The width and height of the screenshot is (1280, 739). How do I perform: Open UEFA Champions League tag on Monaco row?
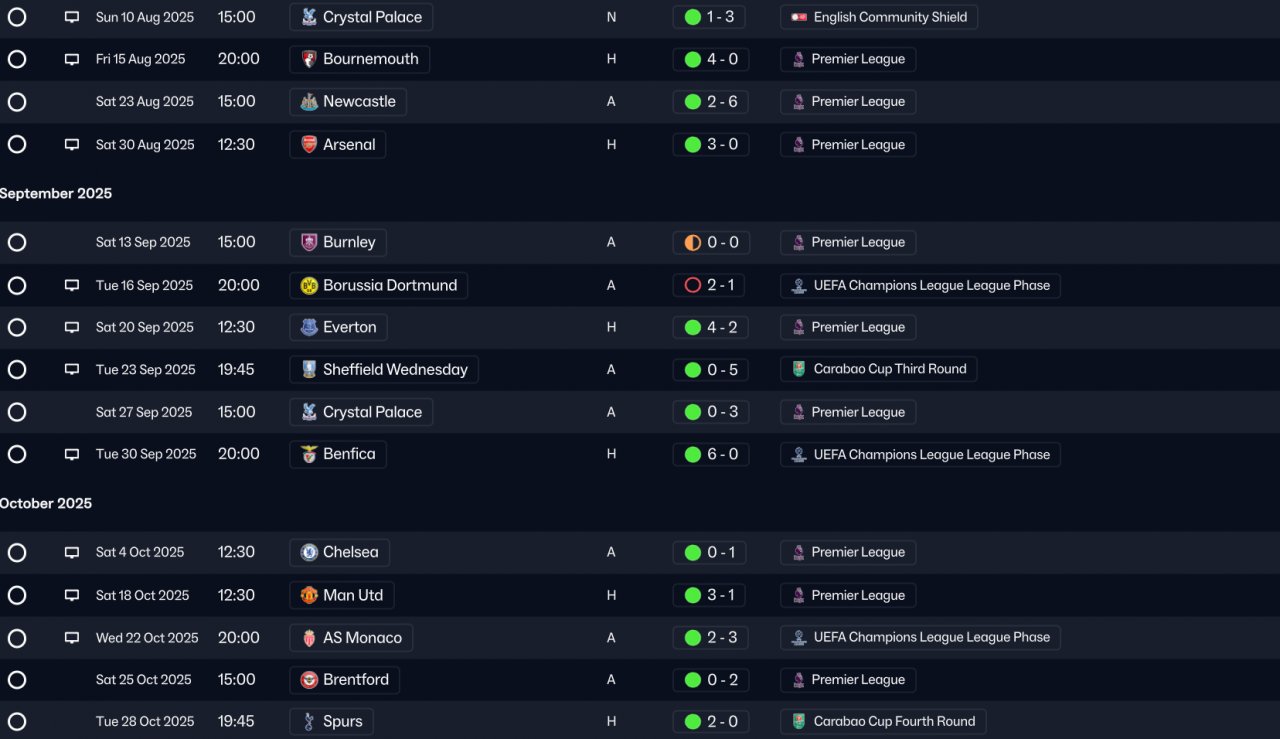point(920,638)
